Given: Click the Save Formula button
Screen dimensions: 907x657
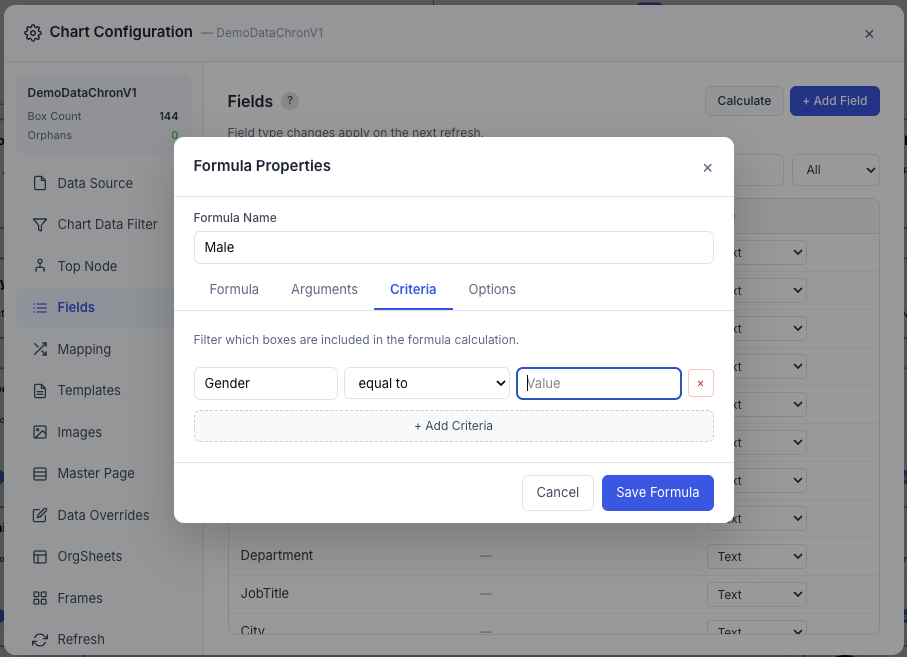Looking at the screenshot, I should pyautogui.click(x=658, y=493).
